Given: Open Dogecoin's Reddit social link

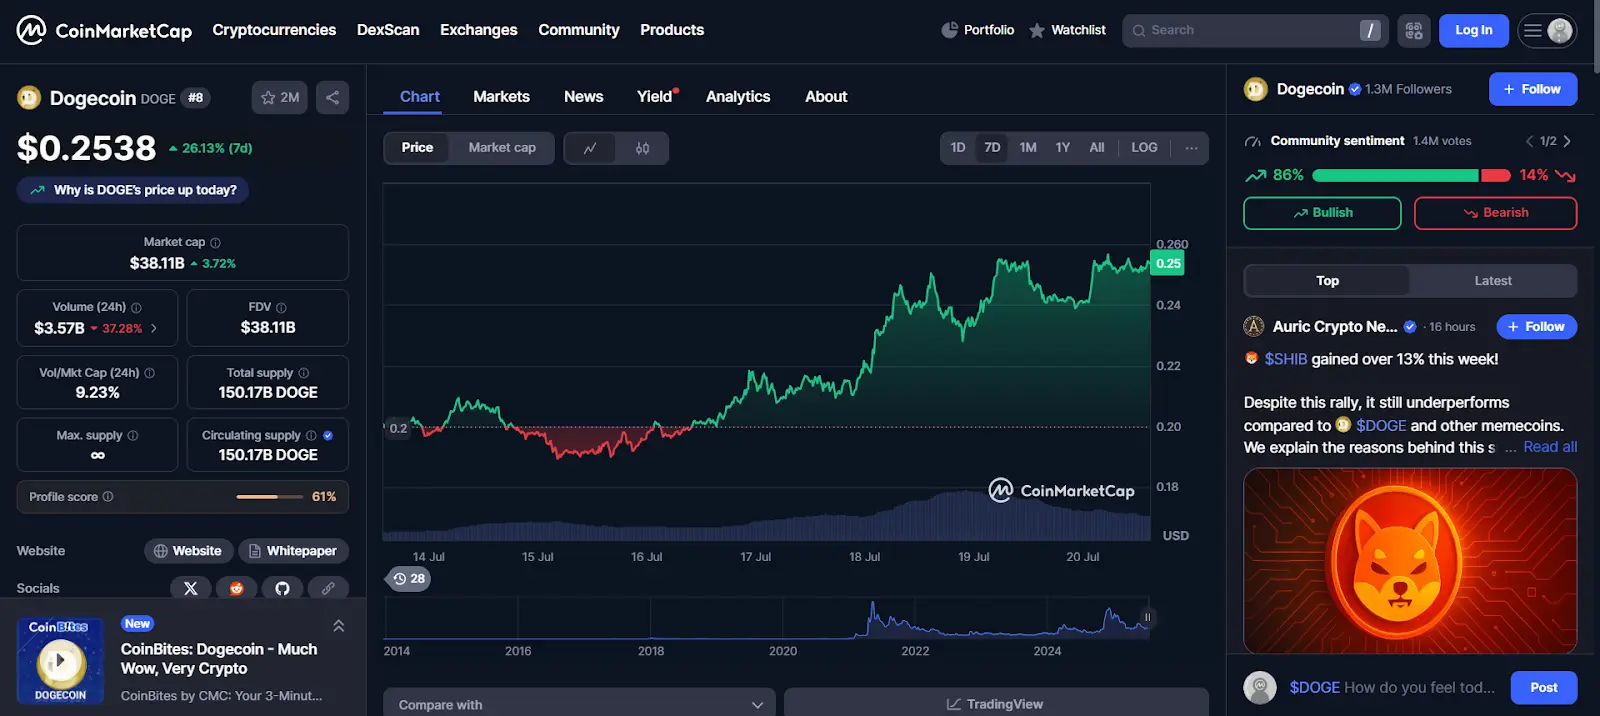Looking at the screenshot, I should (x=237, y=588).
